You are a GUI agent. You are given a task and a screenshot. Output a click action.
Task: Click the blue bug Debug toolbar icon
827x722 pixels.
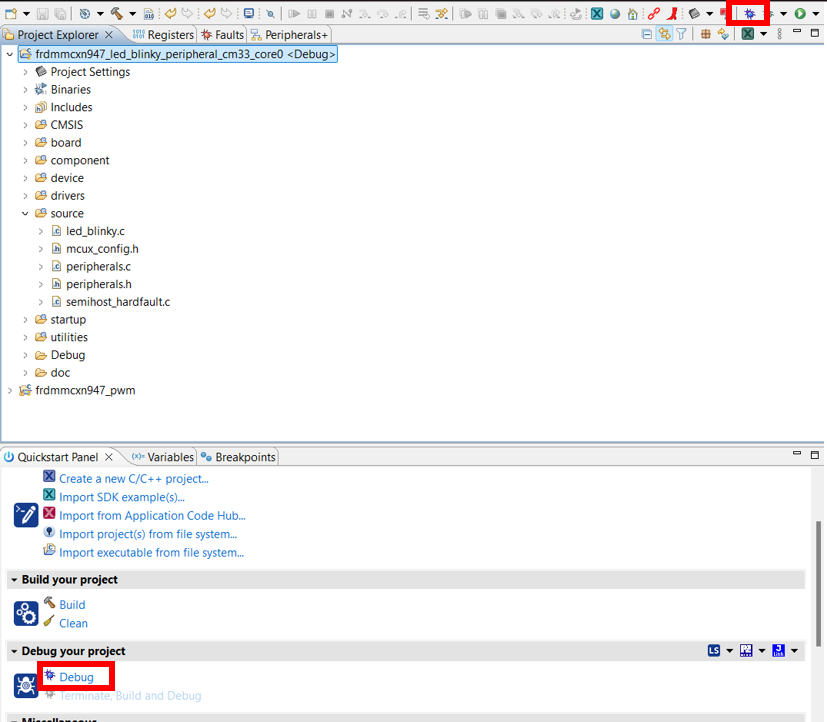pyautogui.click(x=748, y=14)
